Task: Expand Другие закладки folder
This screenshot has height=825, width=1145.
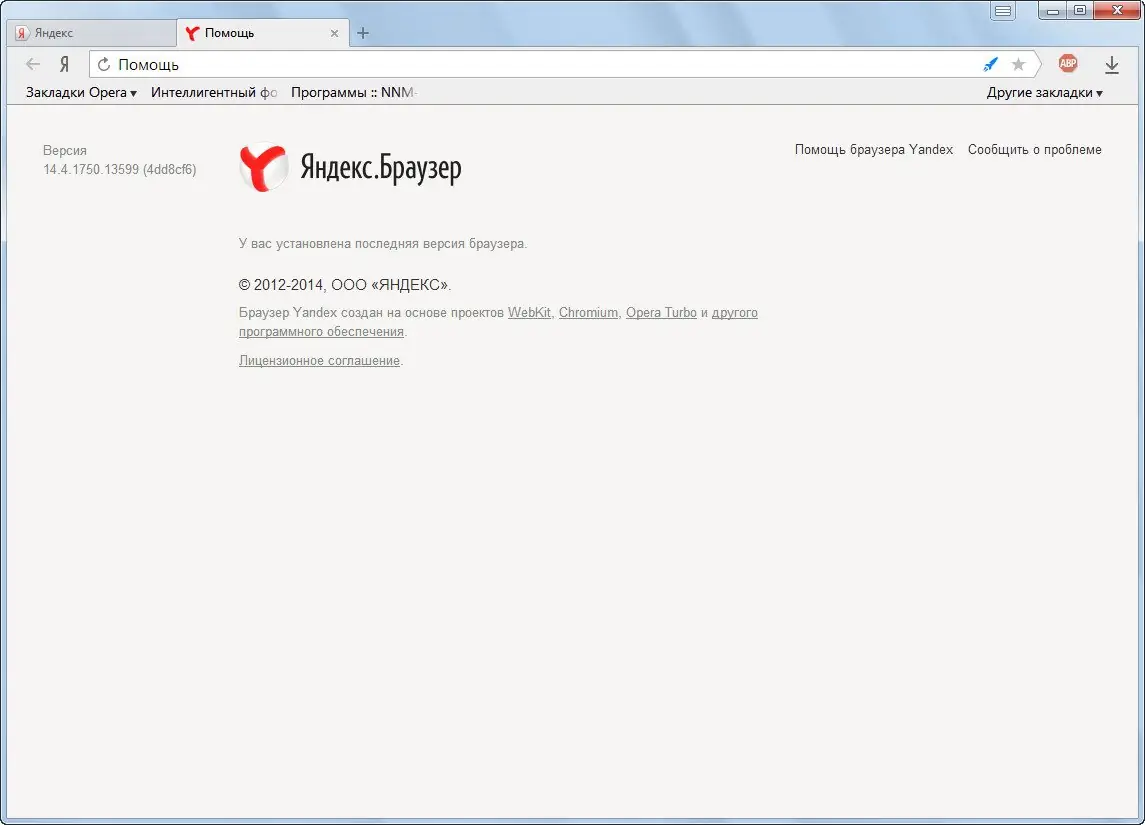Action: [x=1044, y=93]
